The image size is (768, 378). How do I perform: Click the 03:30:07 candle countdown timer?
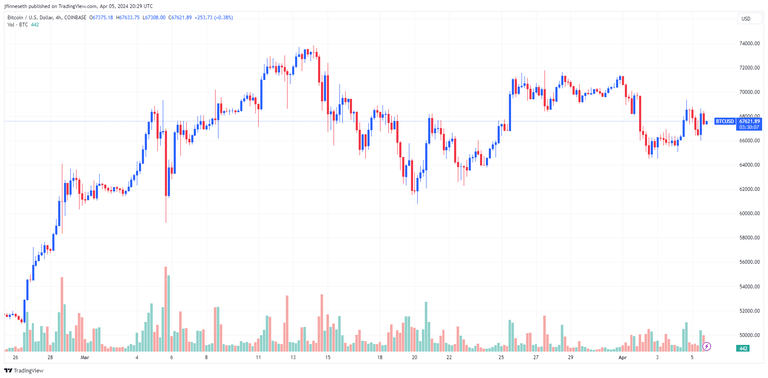(749, 127)
